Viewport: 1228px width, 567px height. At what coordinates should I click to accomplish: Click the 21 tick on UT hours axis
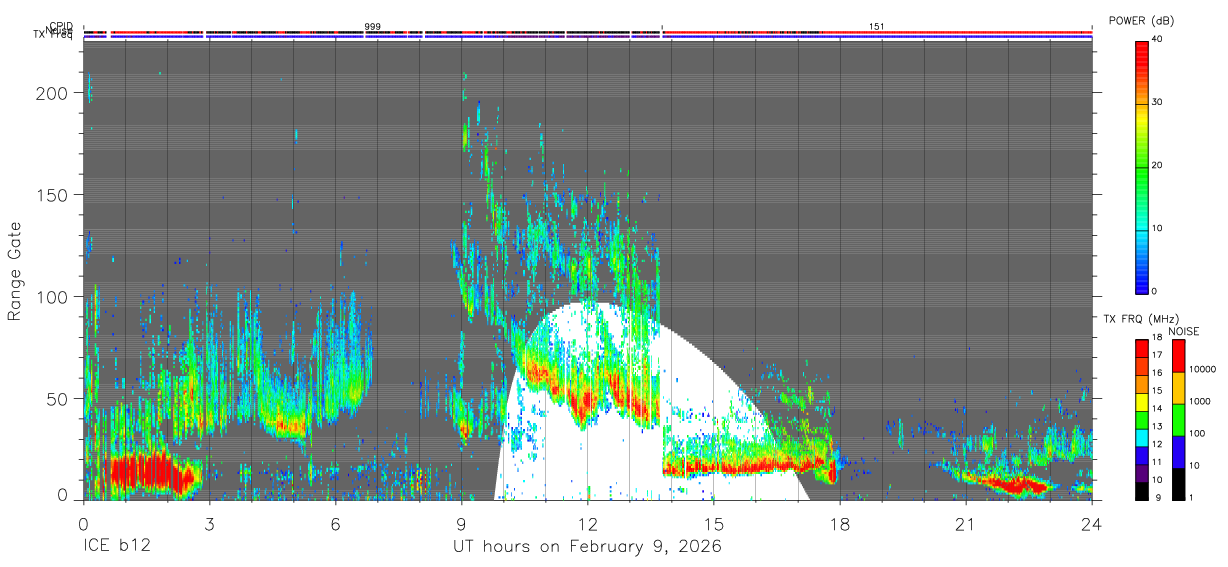(x=966, y=524)
